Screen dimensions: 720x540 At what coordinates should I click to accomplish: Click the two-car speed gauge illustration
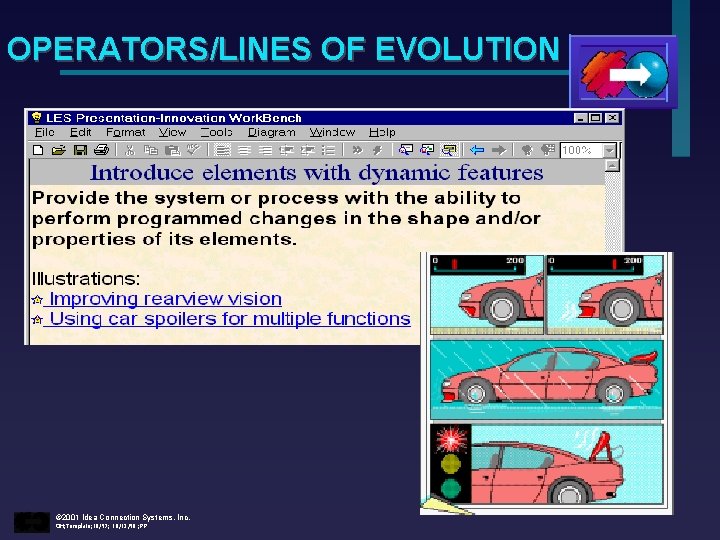[x=546, y=295]
